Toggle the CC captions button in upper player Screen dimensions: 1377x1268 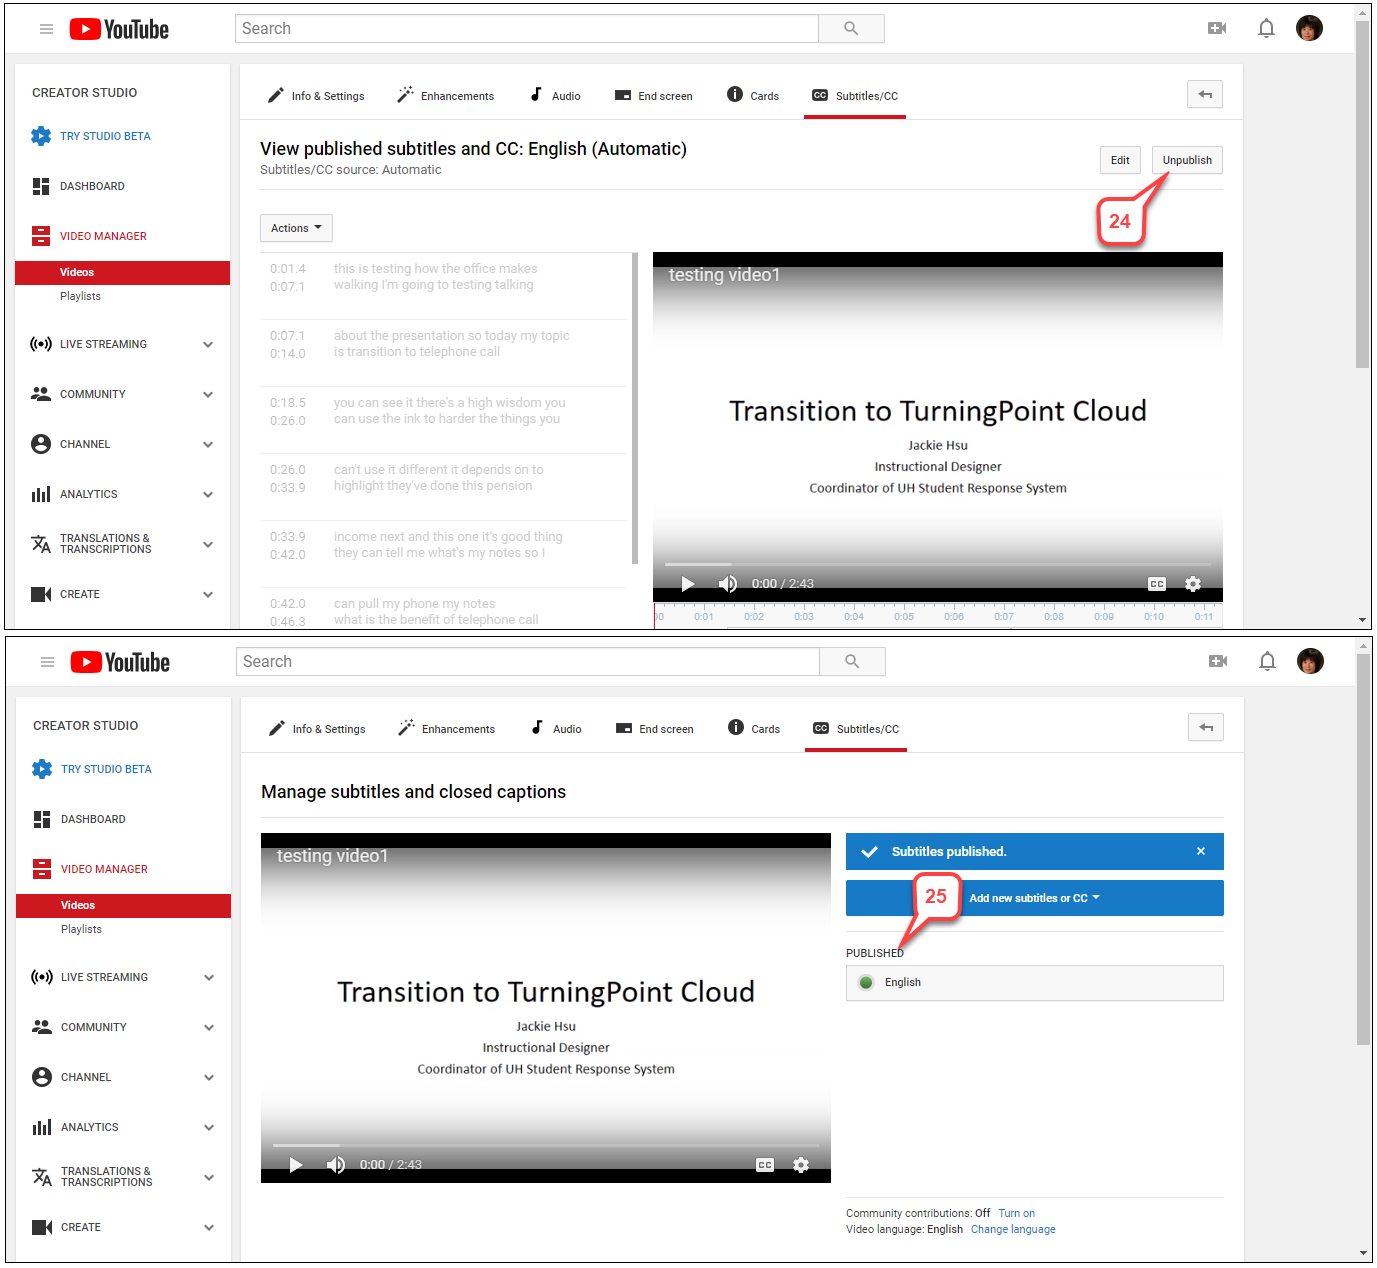coord(1157,584)
